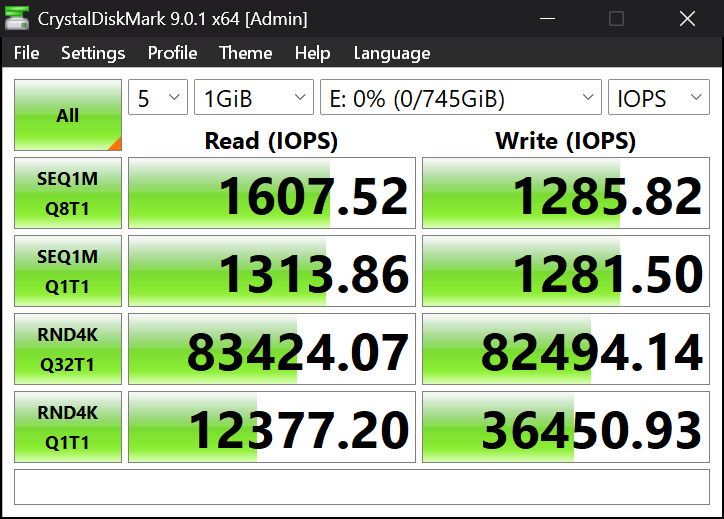This screenshot has width=724, height=519.
Task: Start the RND4K Q32T1 test
Action: [x=68, y=349]
